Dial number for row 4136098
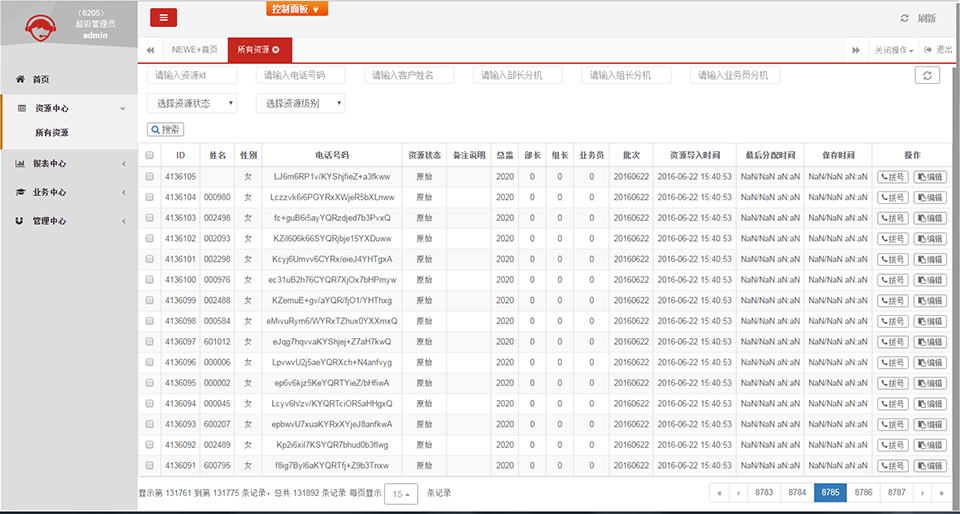 pos(893,321)
